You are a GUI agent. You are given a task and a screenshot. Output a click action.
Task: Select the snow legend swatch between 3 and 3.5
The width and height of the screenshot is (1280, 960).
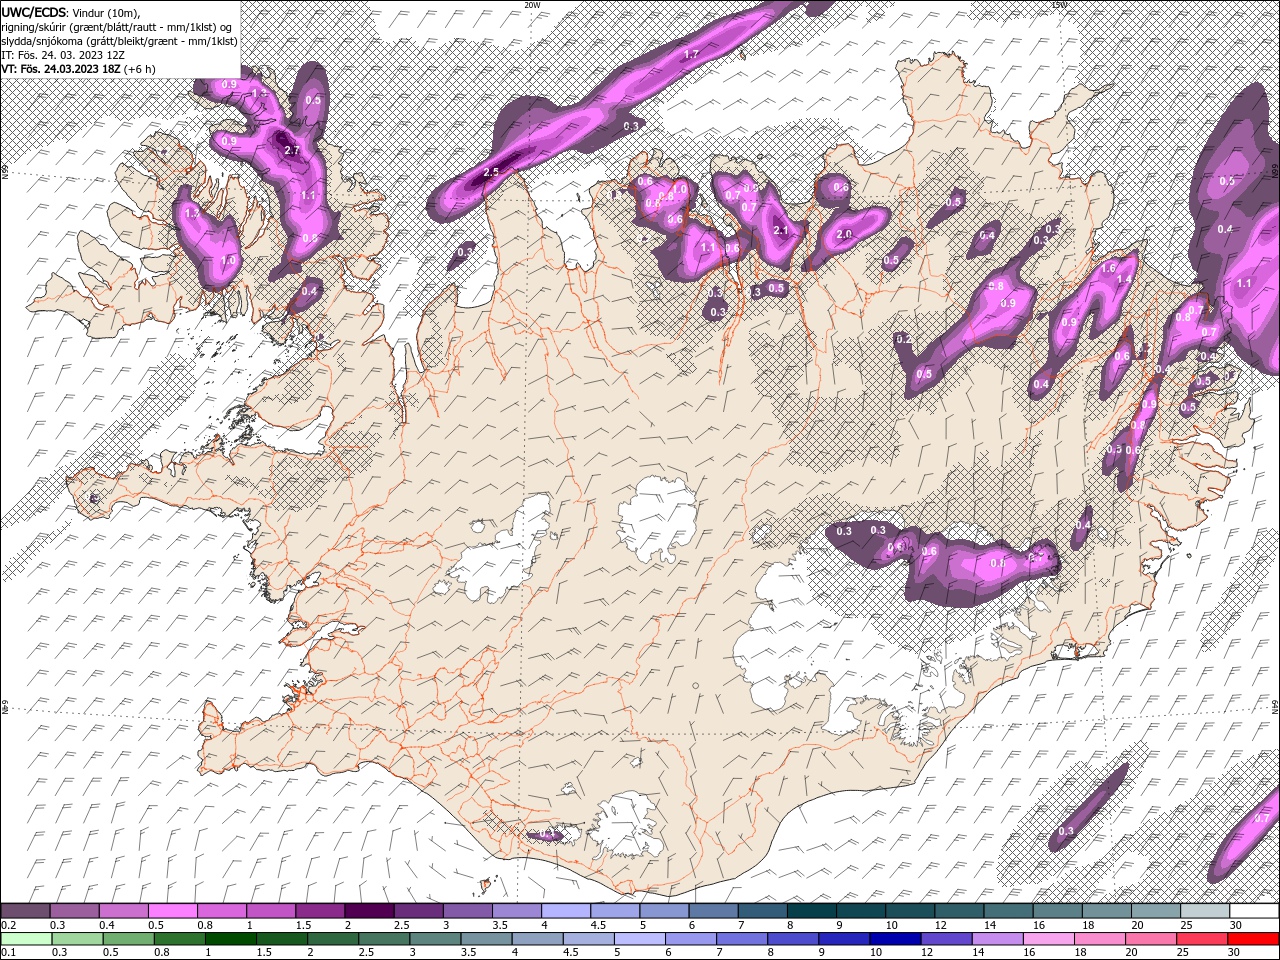tap(467, 911)
